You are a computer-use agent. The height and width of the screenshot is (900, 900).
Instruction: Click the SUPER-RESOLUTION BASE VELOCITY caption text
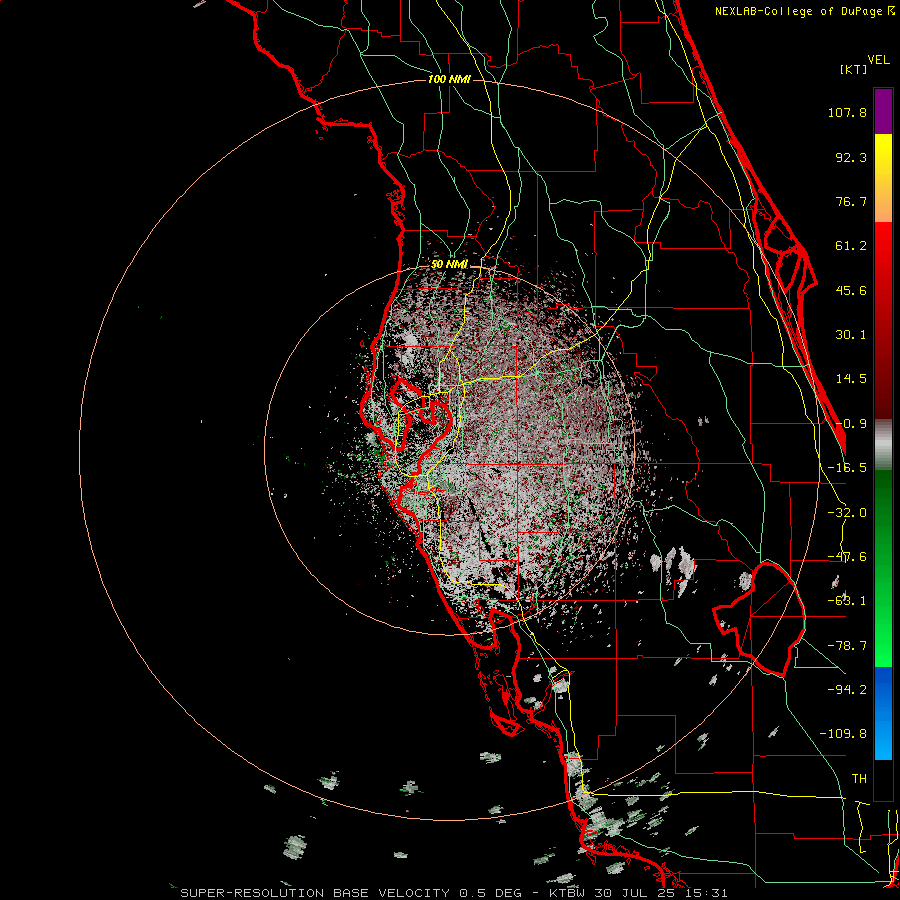click(317, 893)
